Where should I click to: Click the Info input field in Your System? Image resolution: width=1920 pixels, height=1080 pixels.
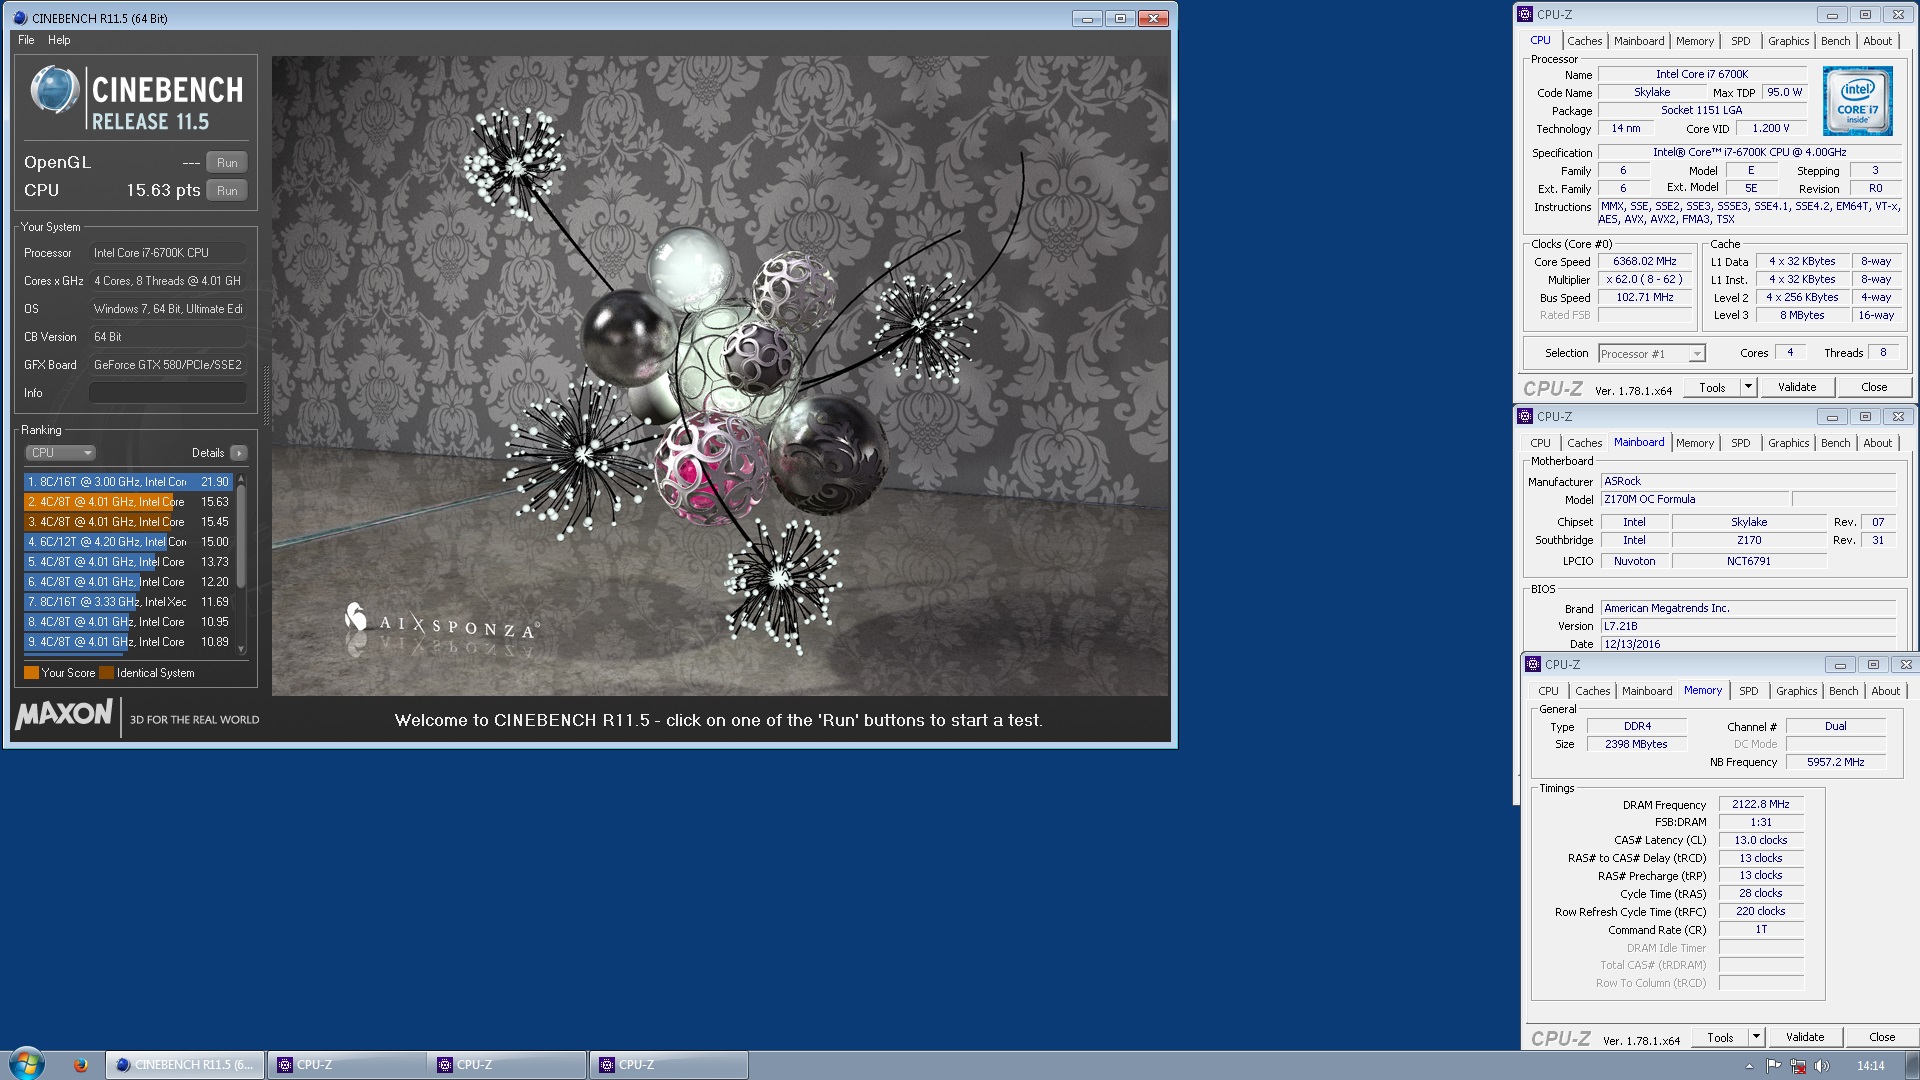point(167,393)
